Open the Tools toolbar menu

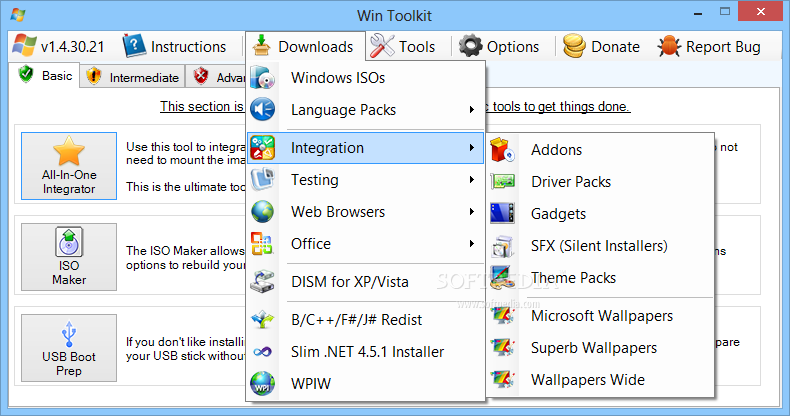pos(403,46)
